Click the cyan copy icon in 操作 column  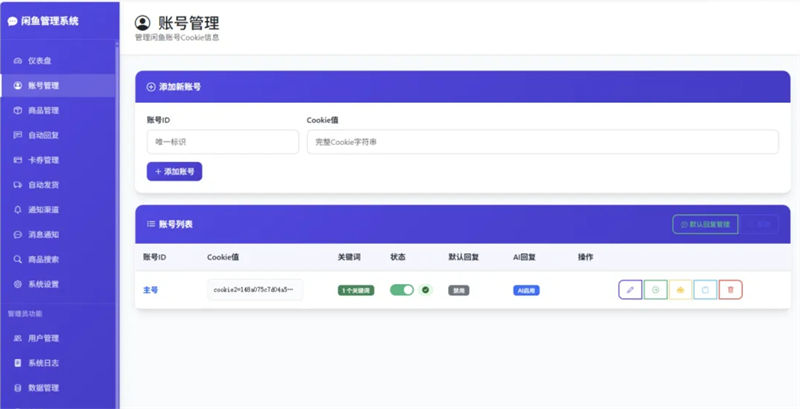pyautogui.click(x=705, y=290)
